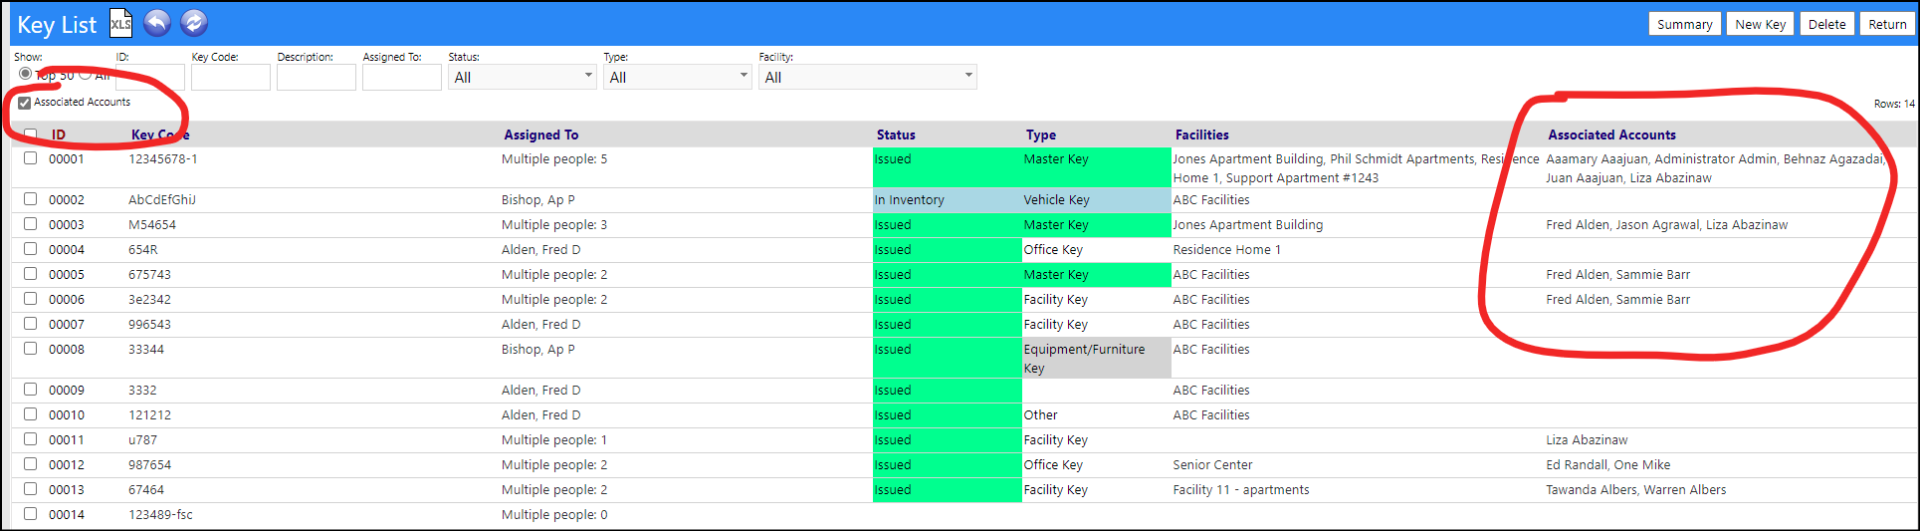Click key code 12345678-1
This screenshot has width=1920, height=531.
163,159
